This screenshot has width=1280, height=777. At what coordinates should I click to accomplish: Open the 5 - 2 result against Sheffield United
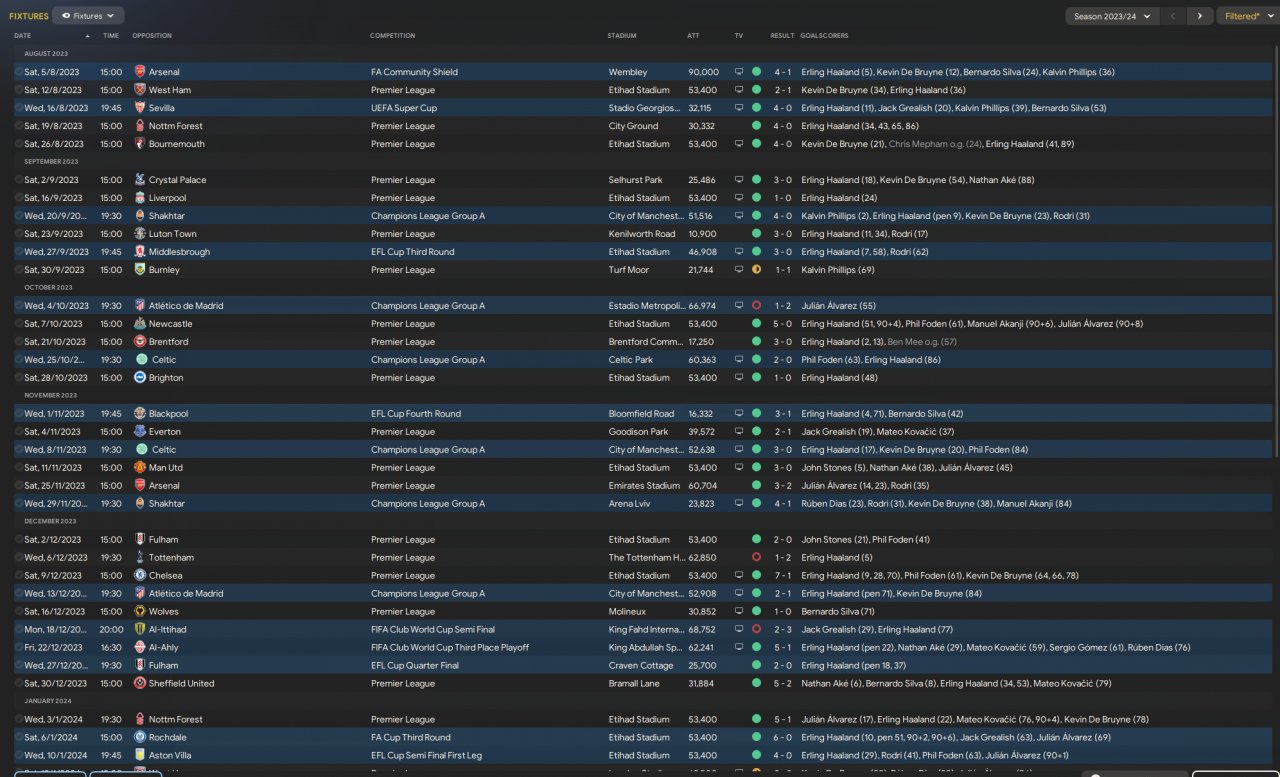[782, 684]
